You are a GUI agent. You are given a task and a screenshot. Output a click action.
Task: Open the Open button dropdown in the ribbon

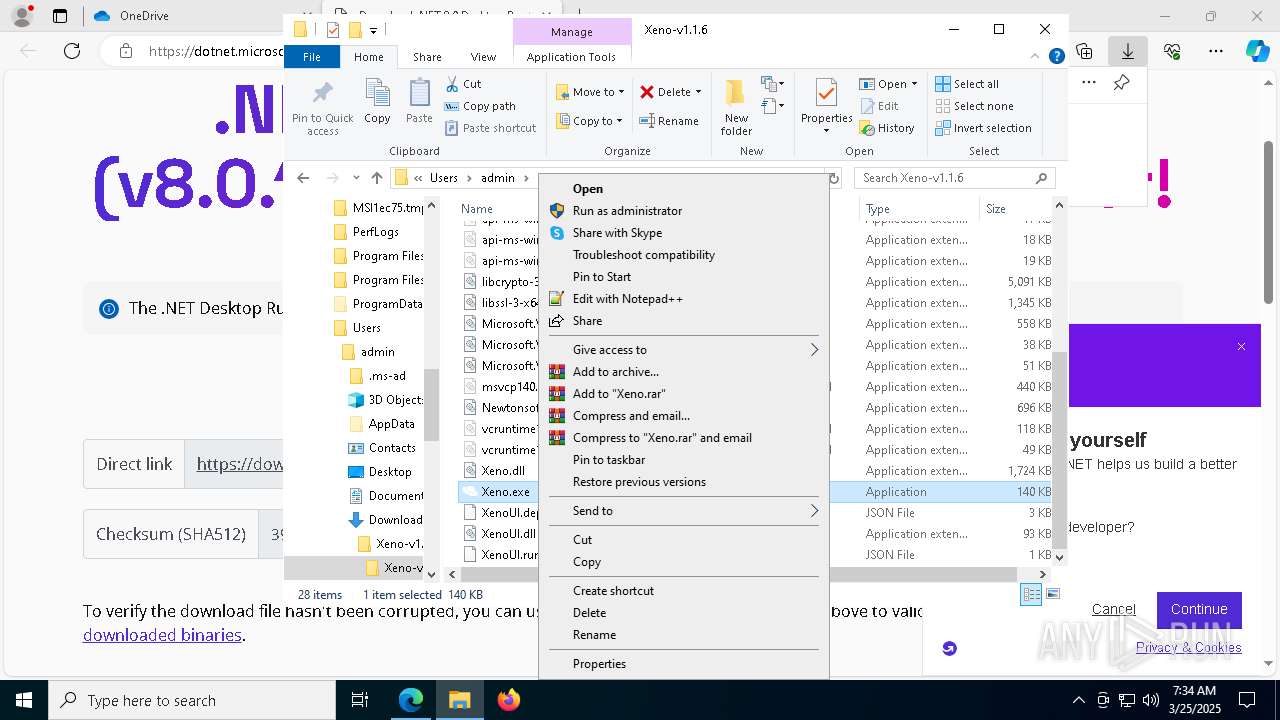coord(914,84)
